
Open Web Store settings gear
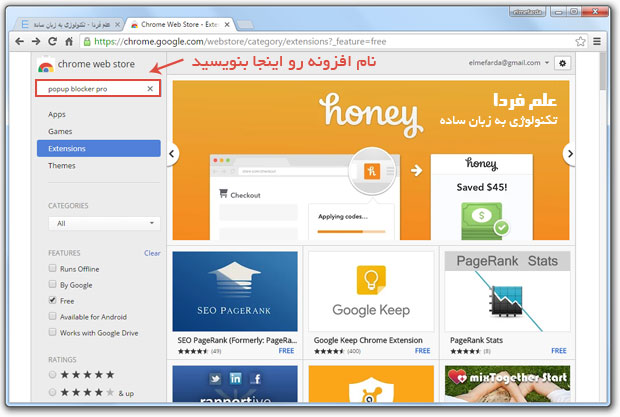(x=562, y=63)
